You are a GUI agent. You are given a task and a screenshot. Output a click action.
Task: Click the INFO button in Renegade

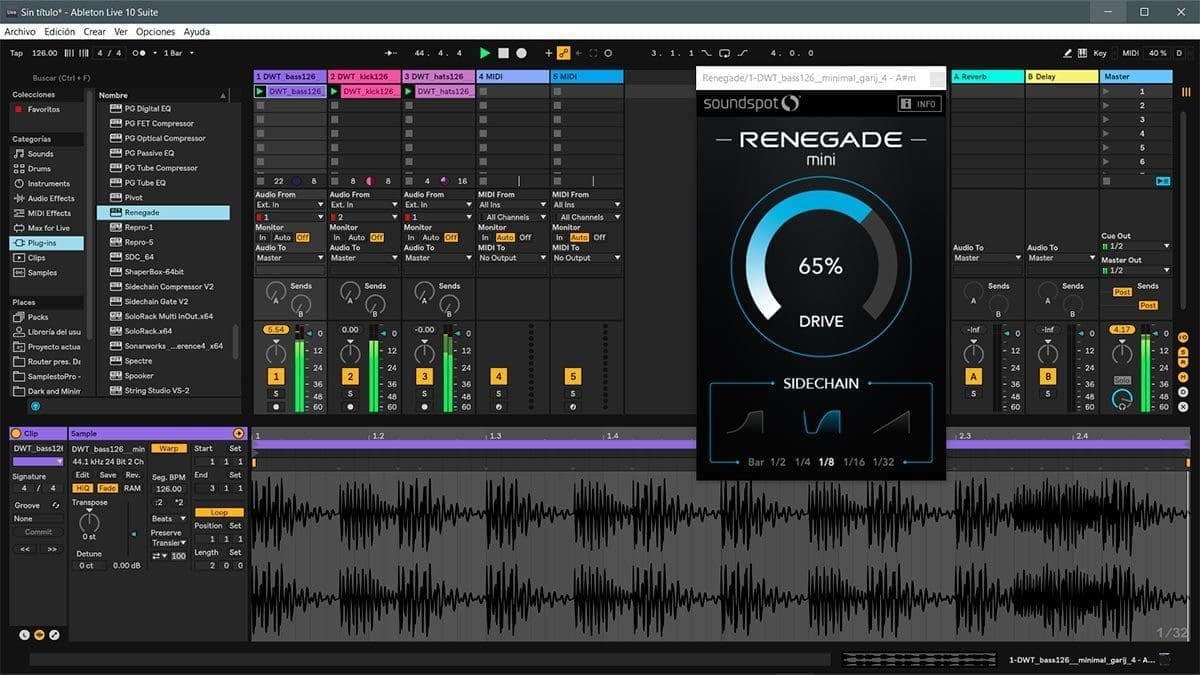click(918, 103)
